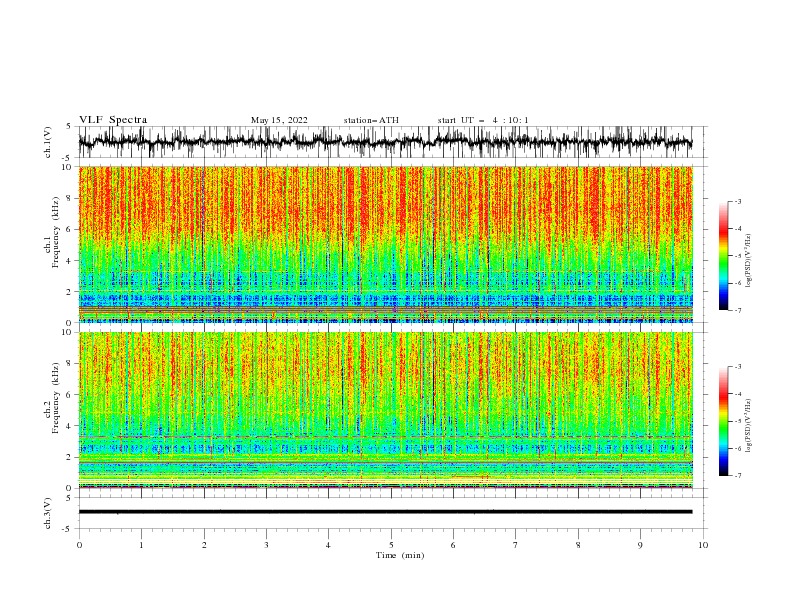This screenshot has width=792, height=612.
Task: Click the "ch.3(V)" axis label
Action: pos(48,513)
